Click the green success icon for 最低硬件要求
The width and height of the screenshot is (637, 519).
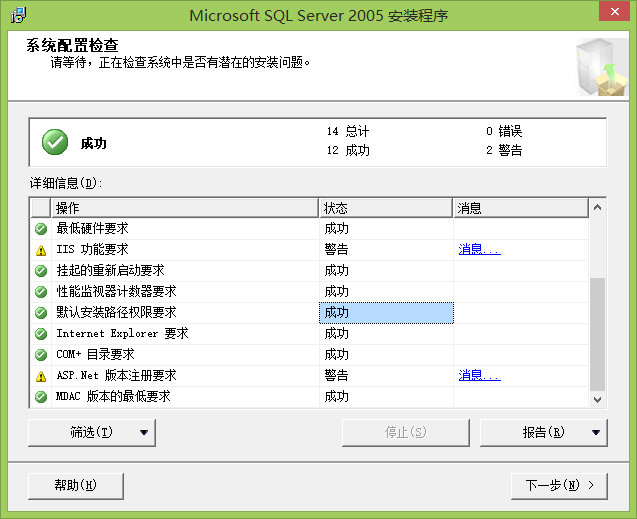tap(41, 229)
